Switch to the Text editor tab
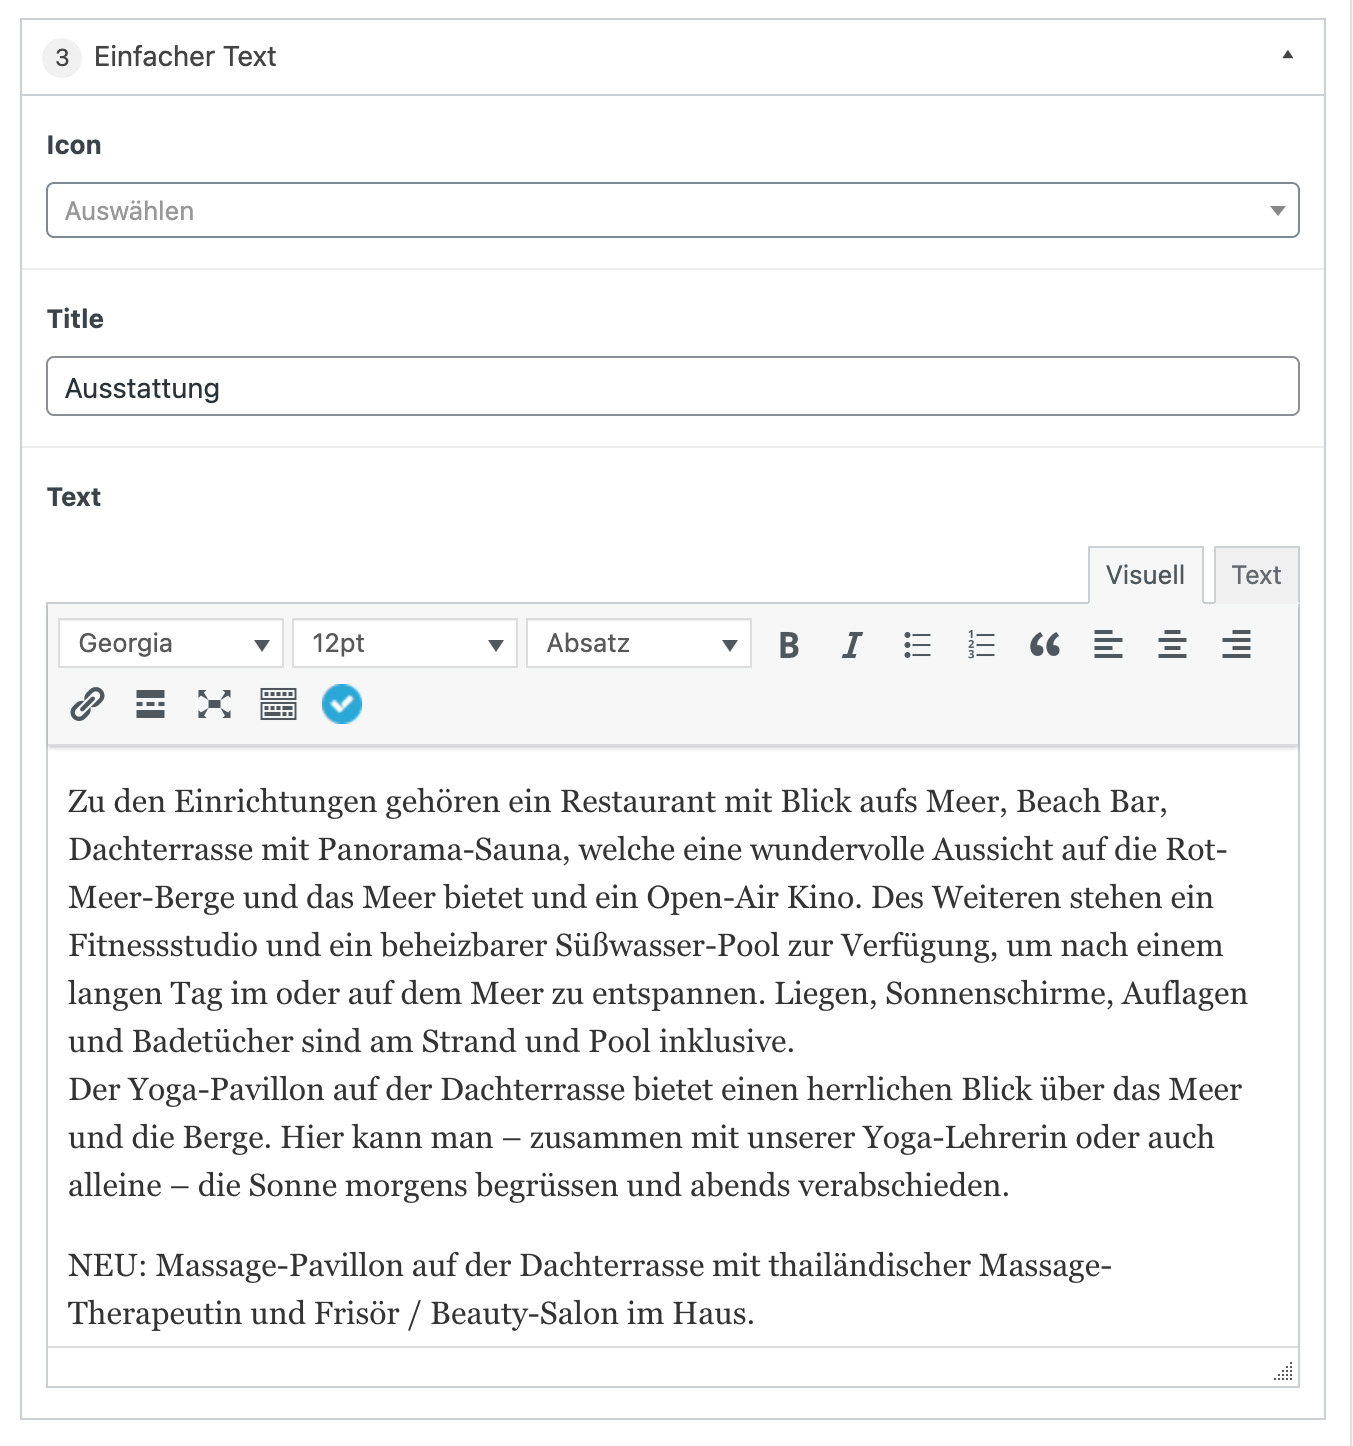Image resolution: width=1353 pixels, height=1446 pixels. point(1256,575)
